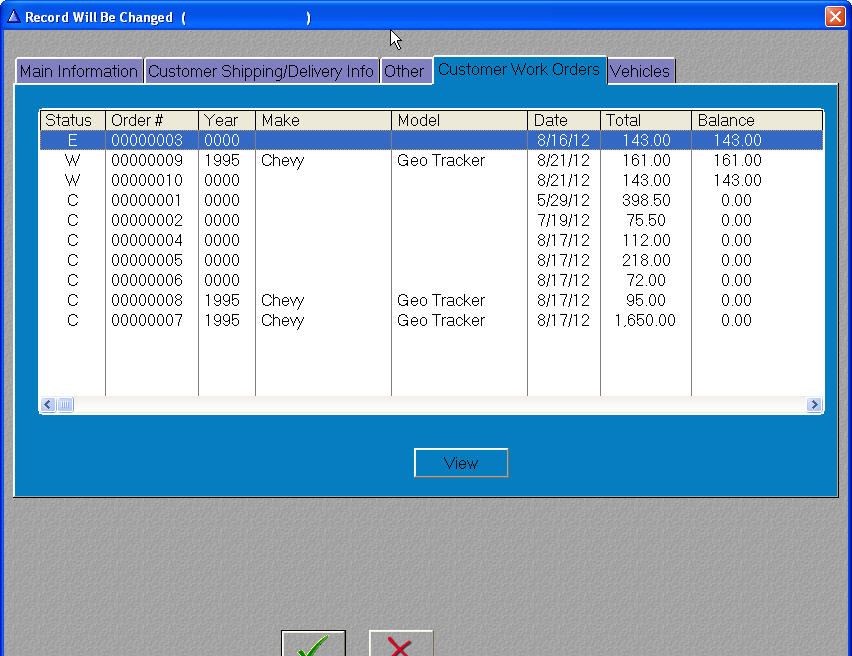
Task: Click the scrollbar left arrow
Action: [47, 405]
